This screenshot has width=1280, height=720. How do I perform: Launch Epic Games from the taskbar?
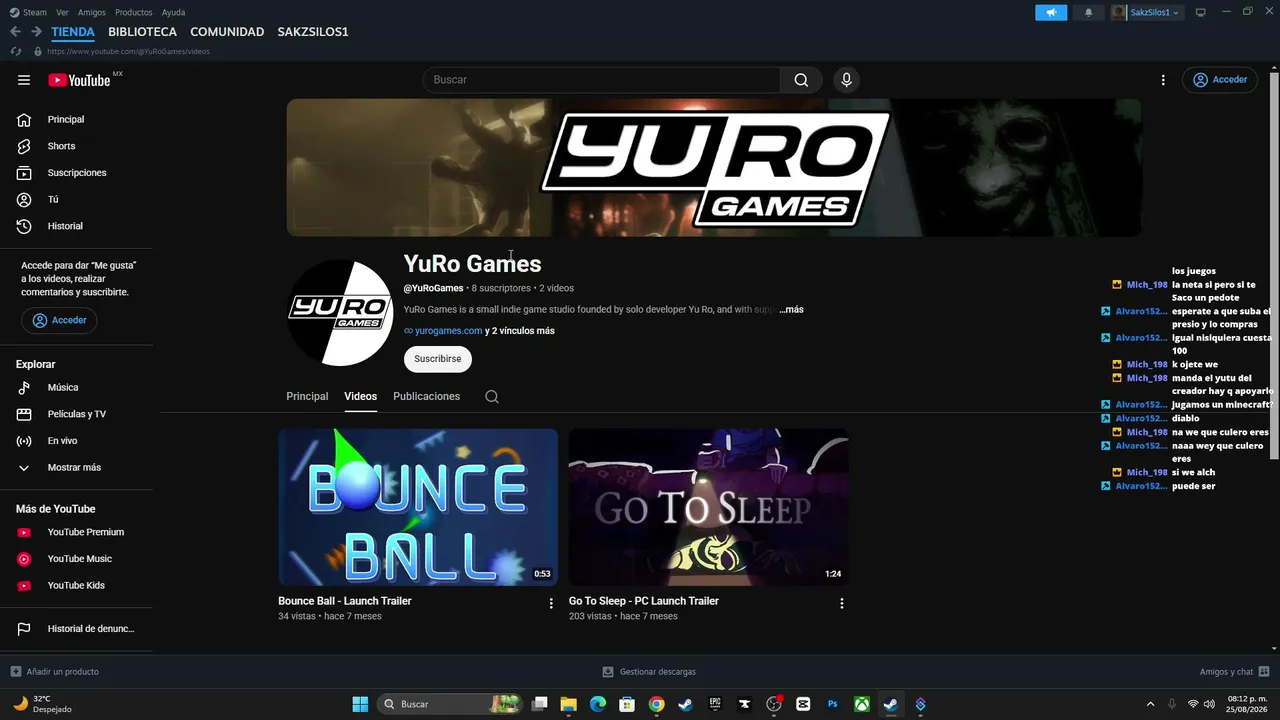[x=715, y=704]
